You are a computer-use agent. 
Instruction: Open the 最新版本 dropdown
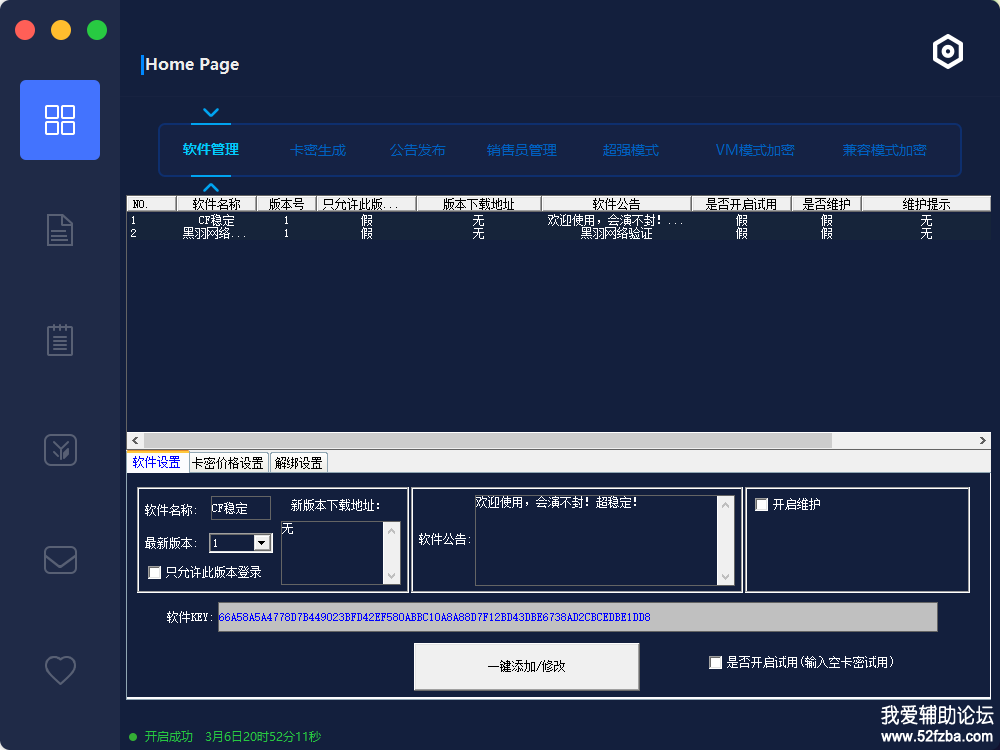(262, 543)
